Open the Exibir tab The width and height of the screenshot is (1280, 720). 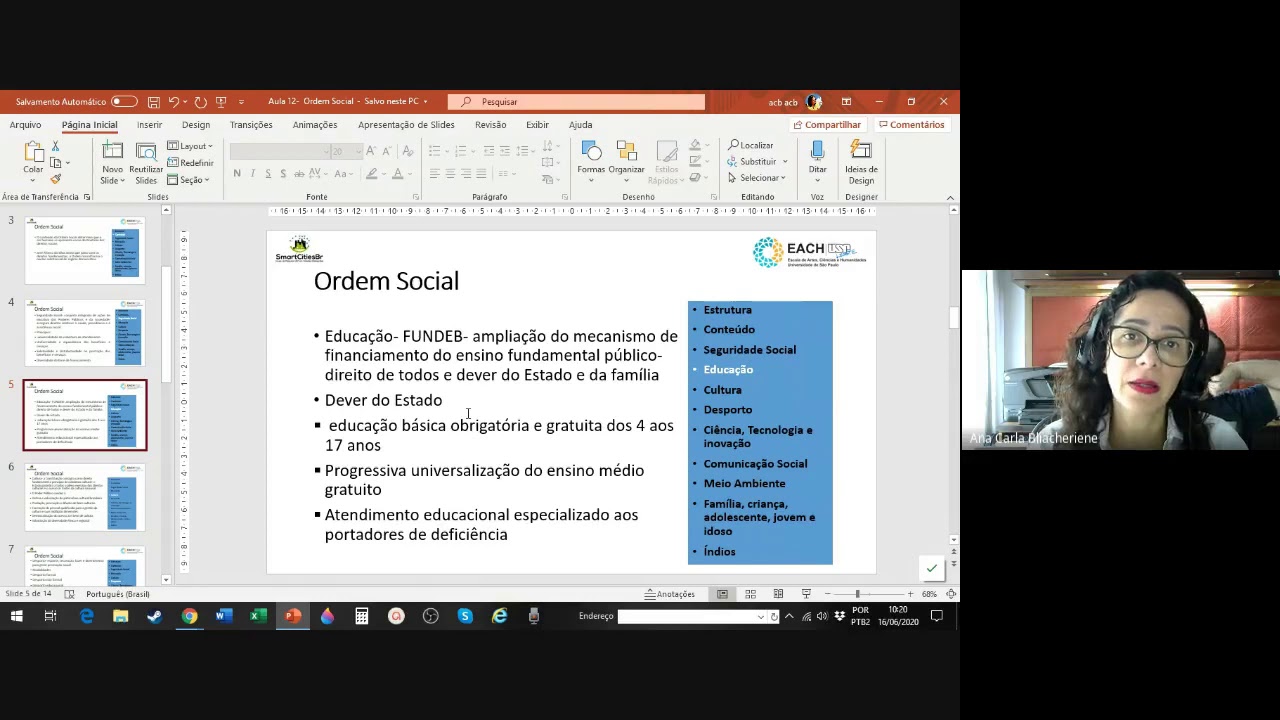[x=537, y=125]
